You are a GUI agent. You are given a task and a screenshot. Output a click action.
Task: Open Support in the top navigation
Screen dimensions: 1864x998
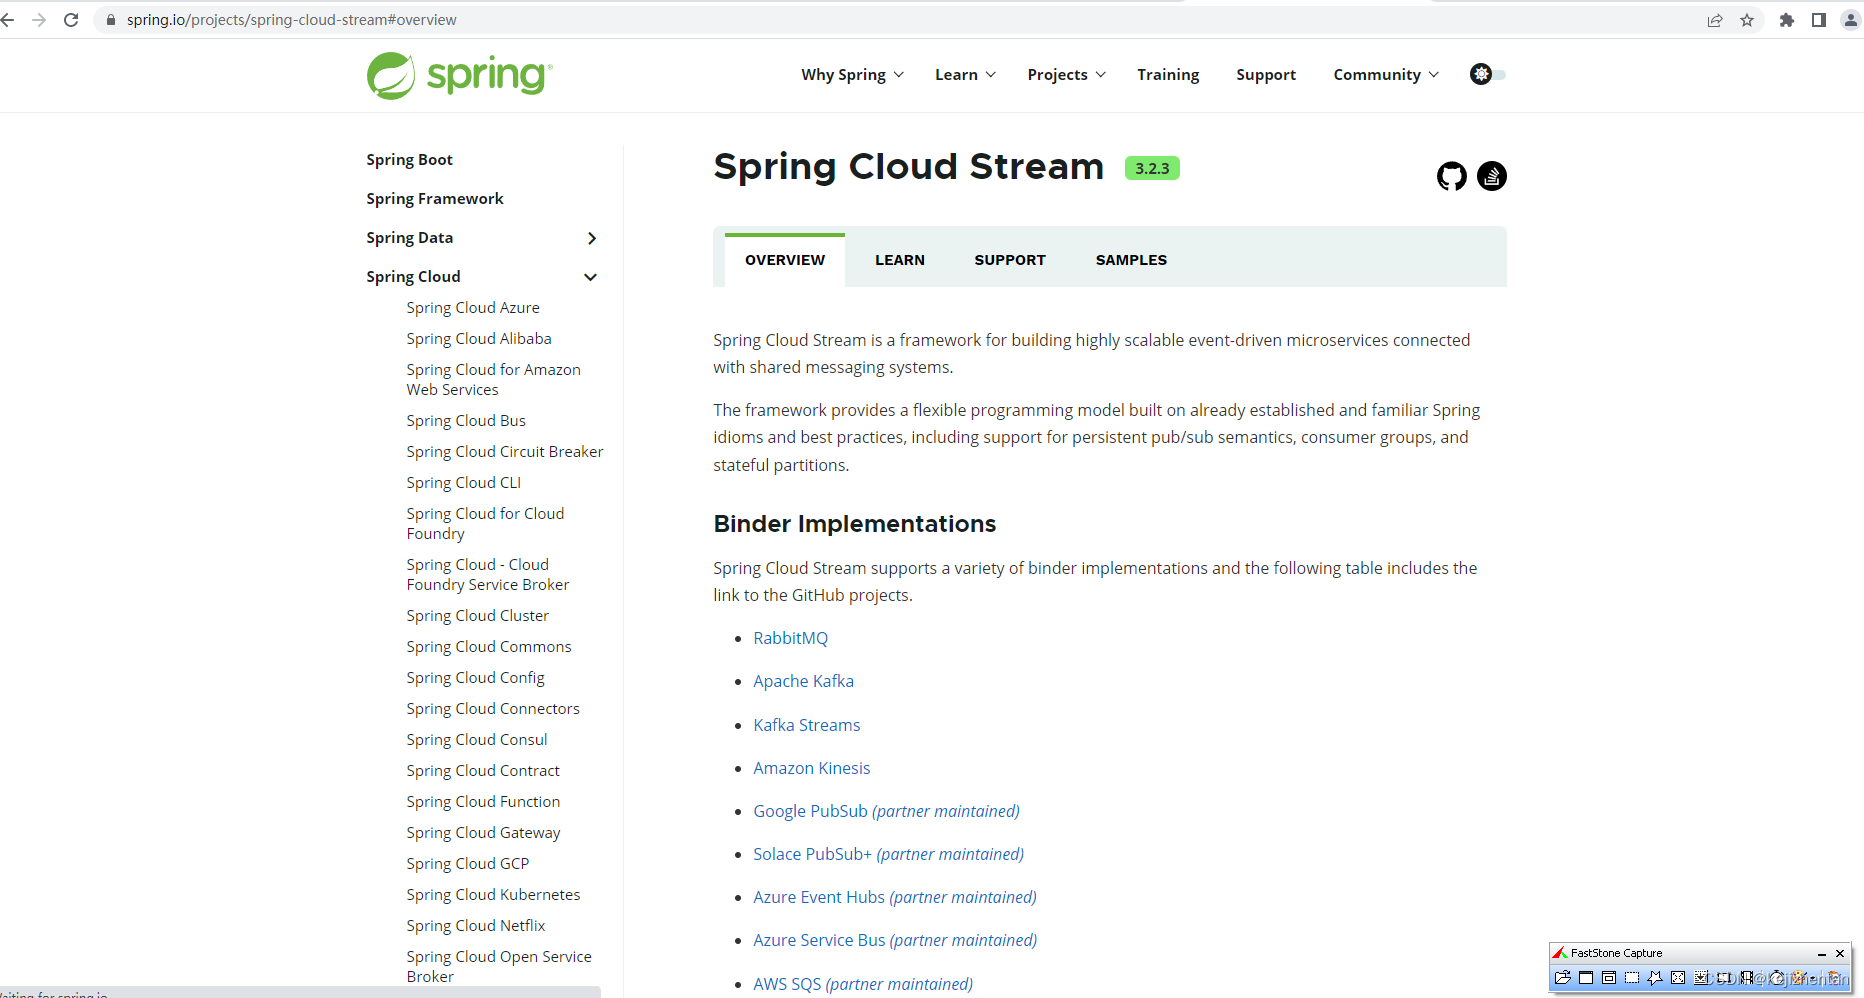point(1266,75)
